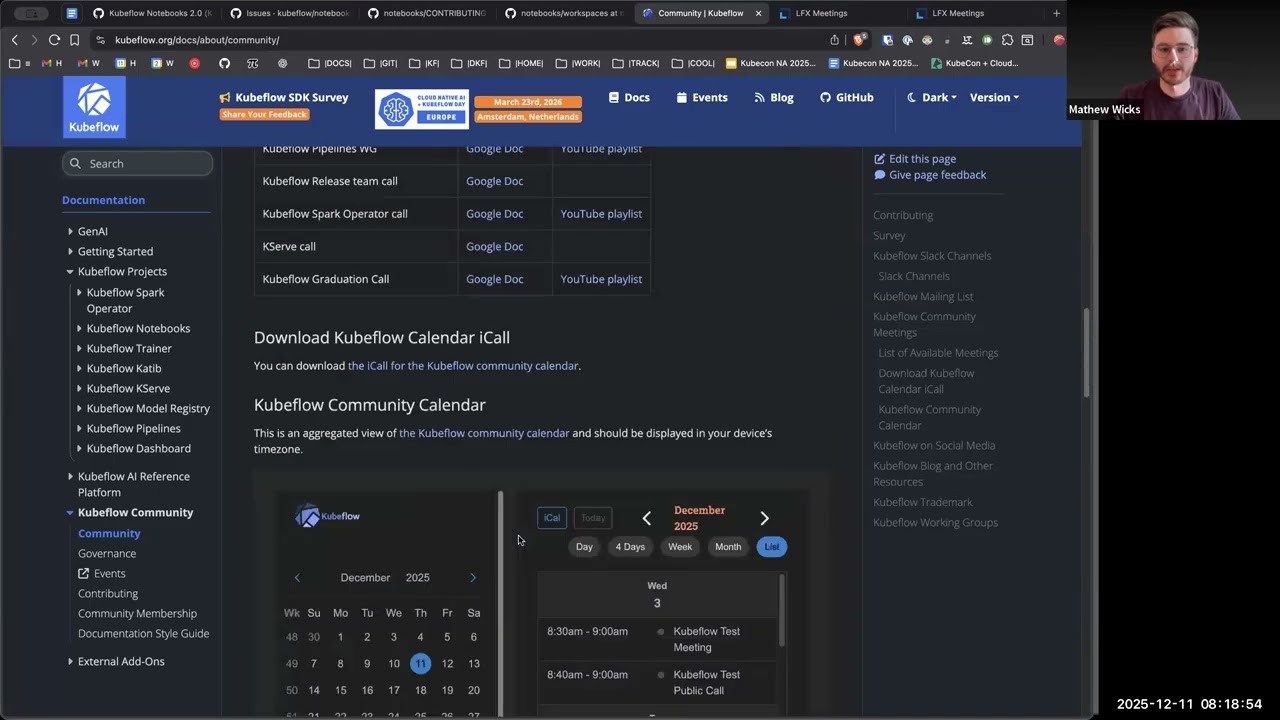Open the iCall for Kubeflow community calendar link

[x=463, y=366]
